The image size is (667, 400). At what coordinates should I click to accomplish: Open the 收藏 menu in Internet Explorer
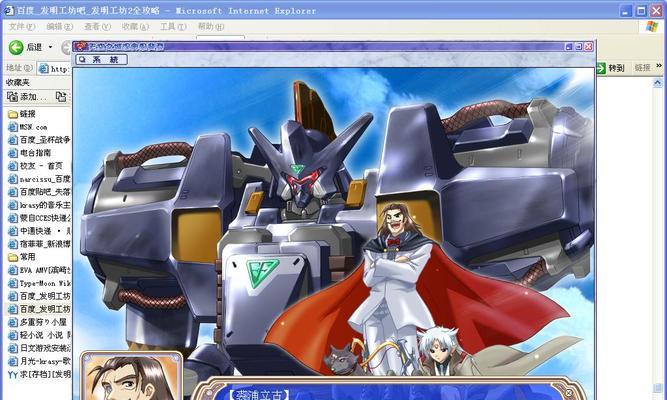(x=135, y=26)
